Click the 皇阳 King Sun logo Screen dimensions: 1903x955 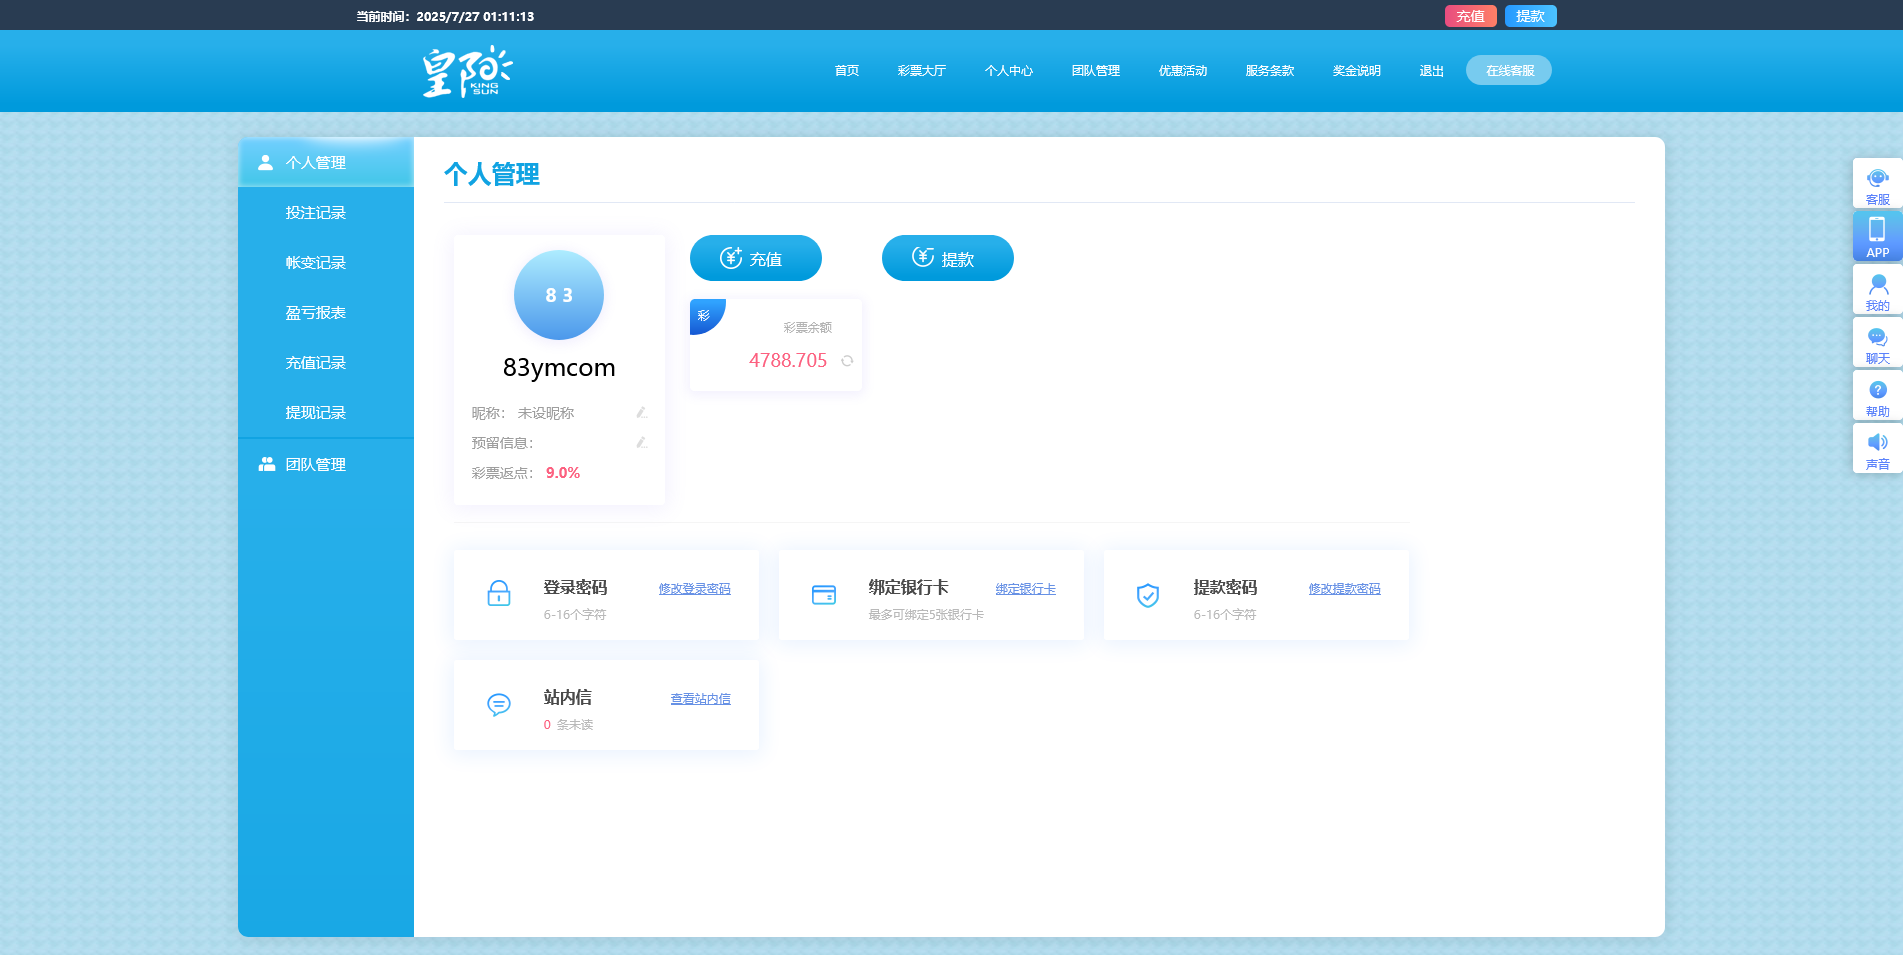(x=466, y=71)
